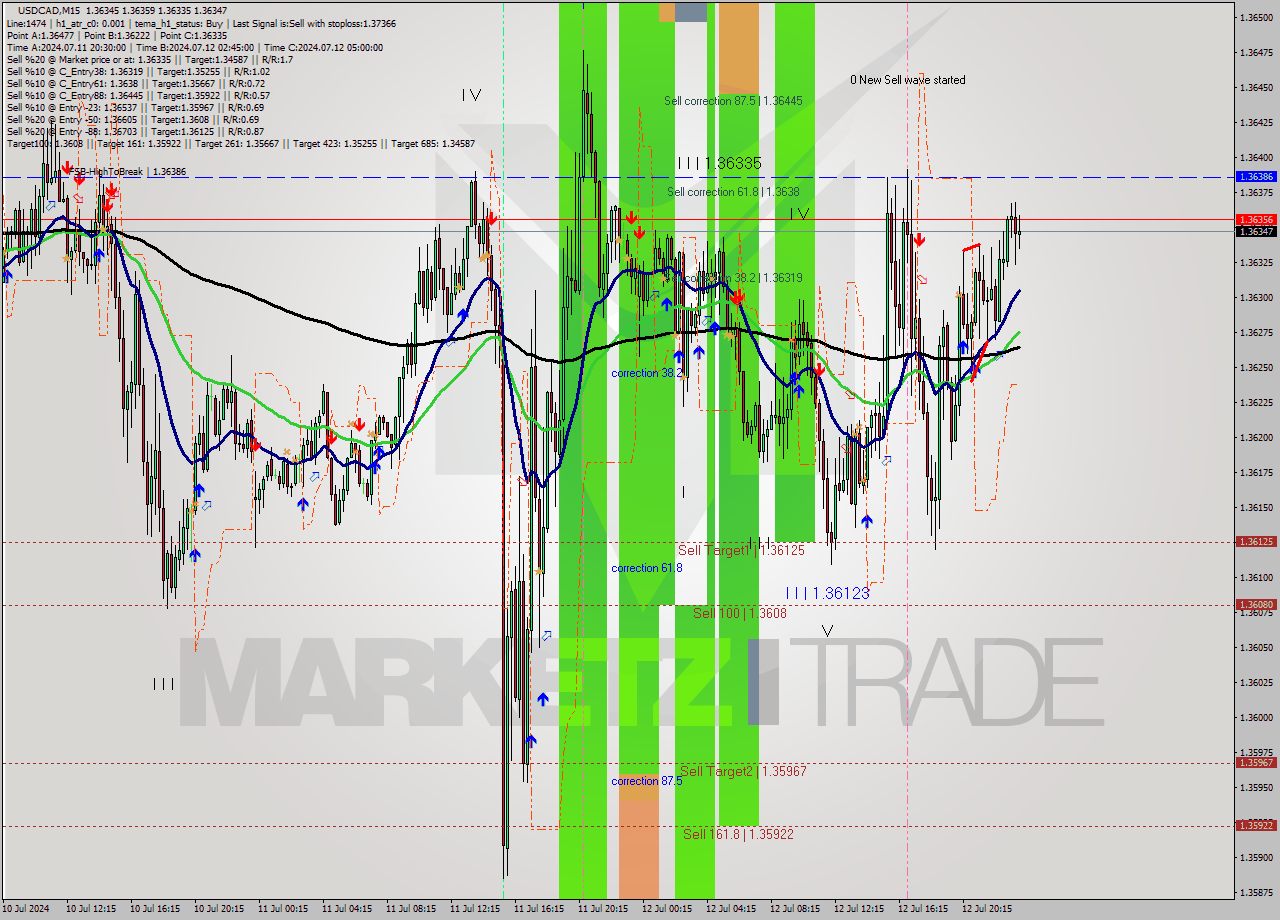Click 'Sell correction 87.5 | 1.36445' label
This screenshot has height=920, width=1280.
tap(733, 101)
